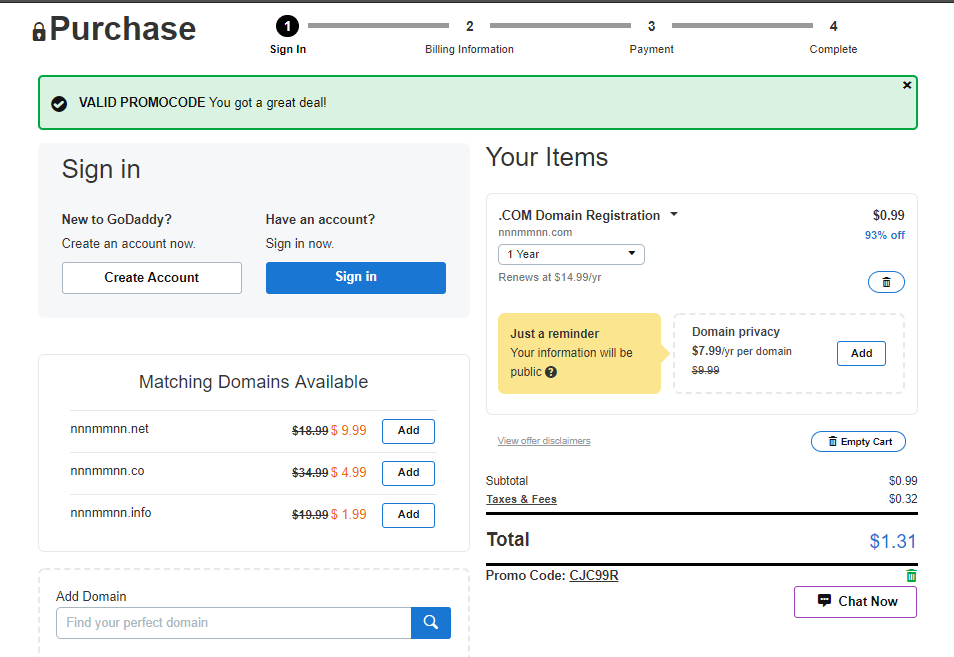Click the blue Sign in button
The width and height of the screenshot is (954, 657).
(355, 278)
